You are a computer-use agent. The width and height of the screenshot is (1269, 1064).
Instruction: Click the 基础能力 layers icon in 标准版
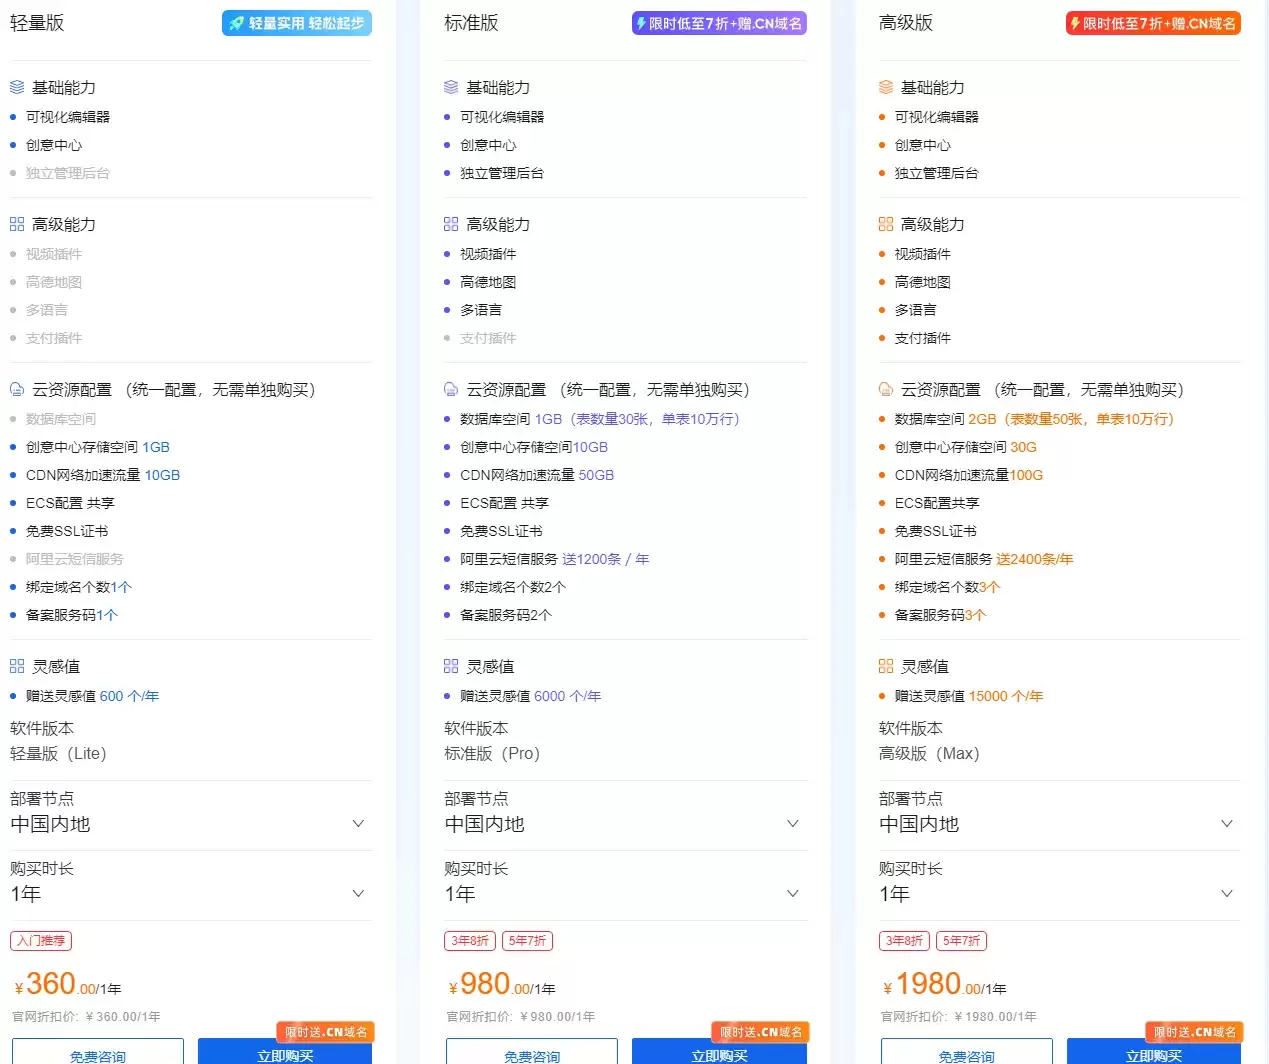click(451, 87)
